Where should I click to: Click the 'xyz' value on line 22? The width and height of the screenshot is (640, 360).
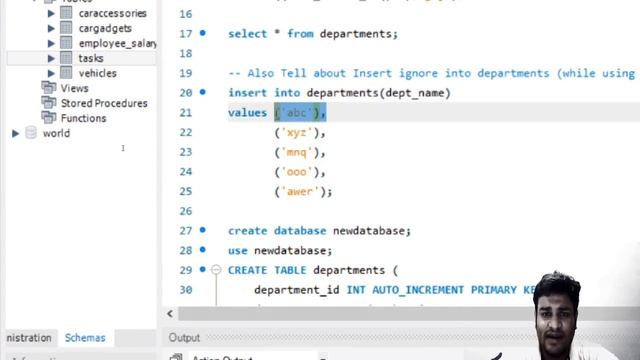297,133
